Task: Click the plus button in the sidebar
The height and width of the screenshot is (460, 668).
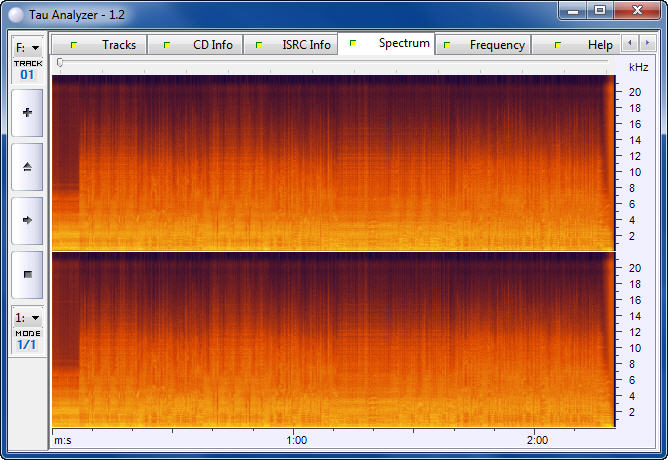Action: [27, 113]
